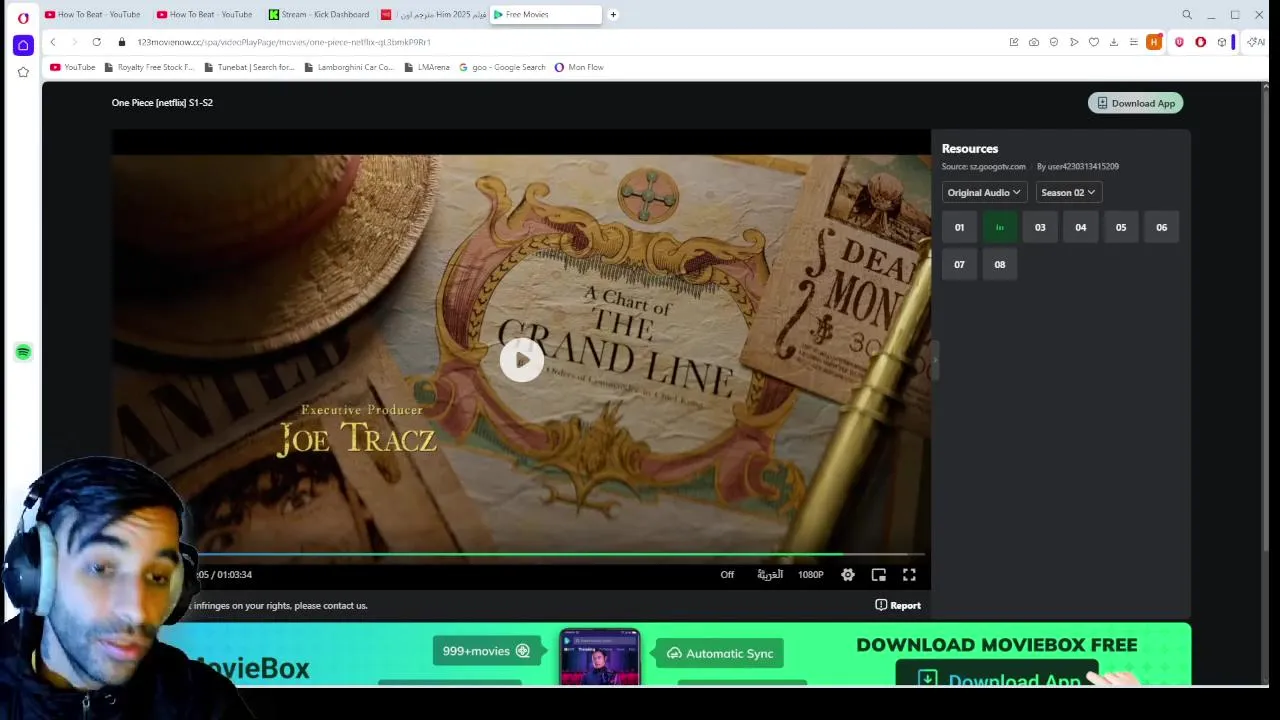
Task: Toggle subtitles Off button
Action: [x=727, y=575]
